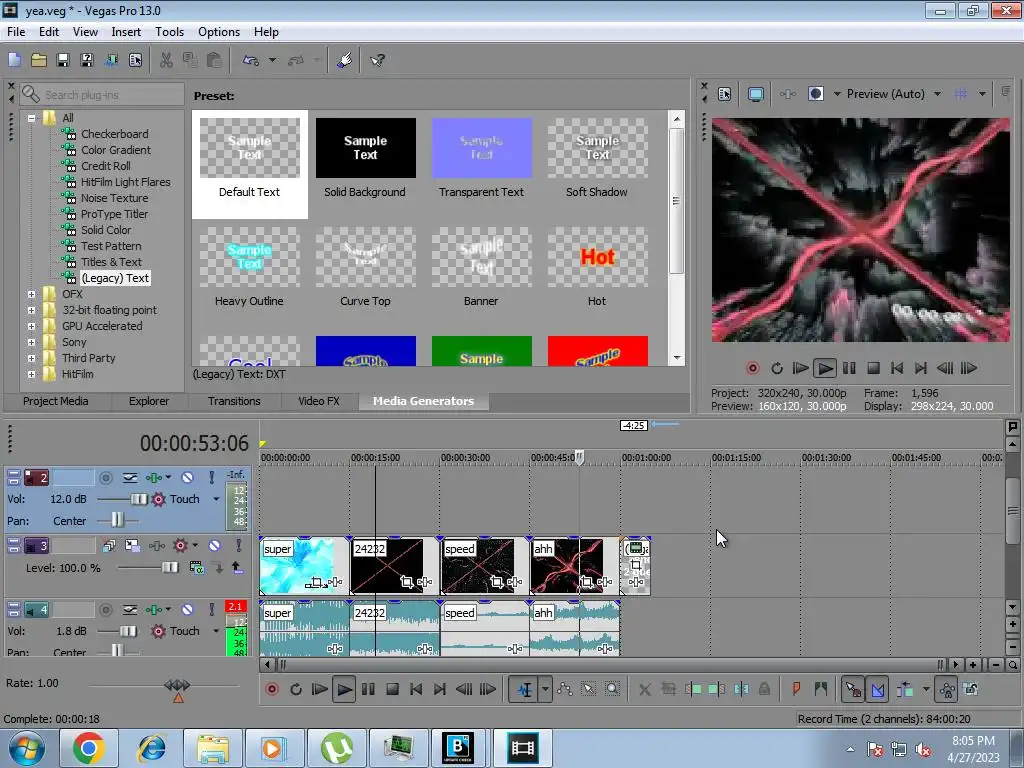Switch to the Video FX tab
This screenshot has height=768, width=1024.
pos(319,401)
